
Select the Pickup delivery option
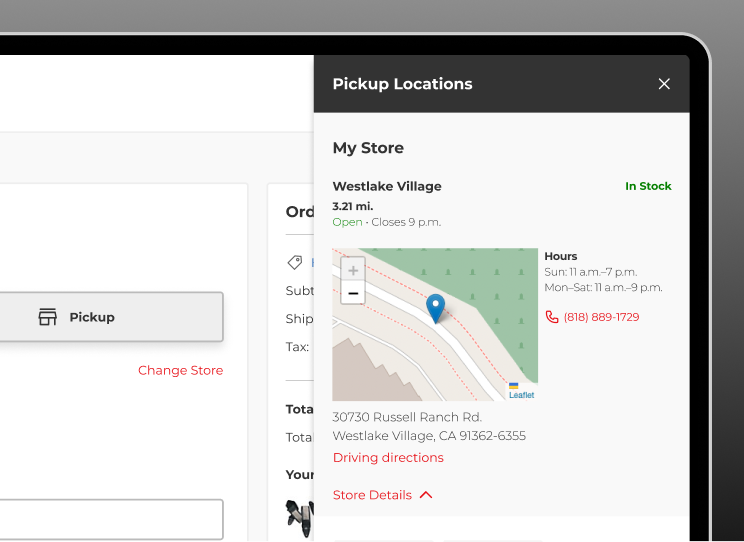110,317
